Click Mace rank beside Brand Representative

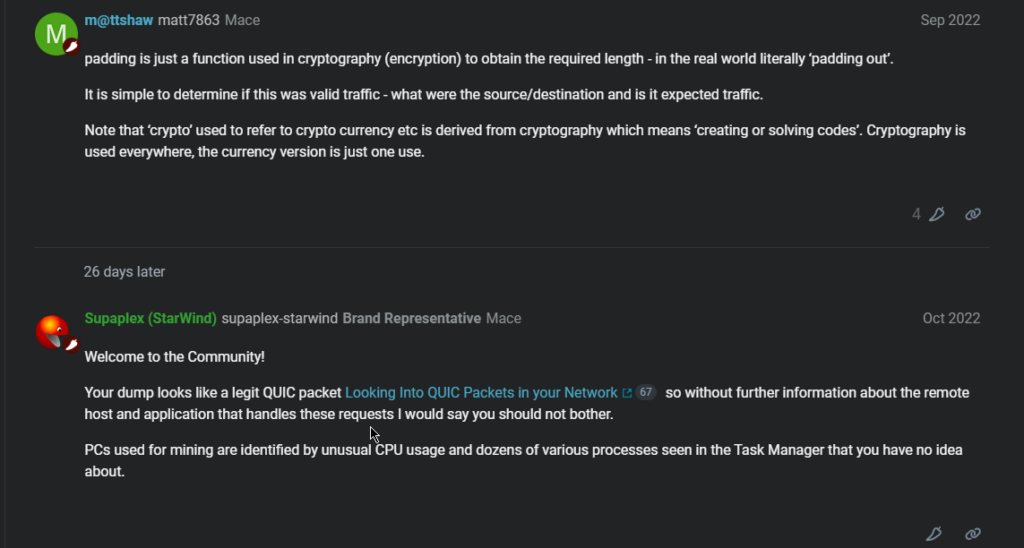click(x=504, y=318)
